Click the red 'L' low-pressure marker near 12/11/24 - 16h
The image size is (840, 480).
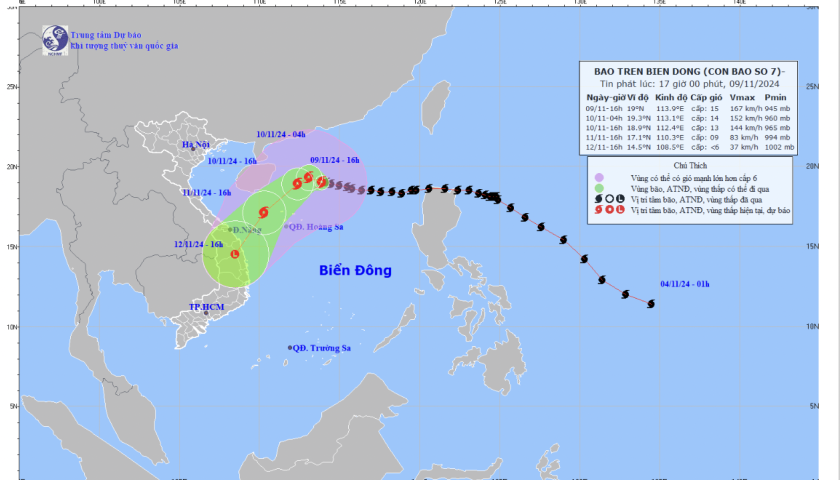coord(235,255)
